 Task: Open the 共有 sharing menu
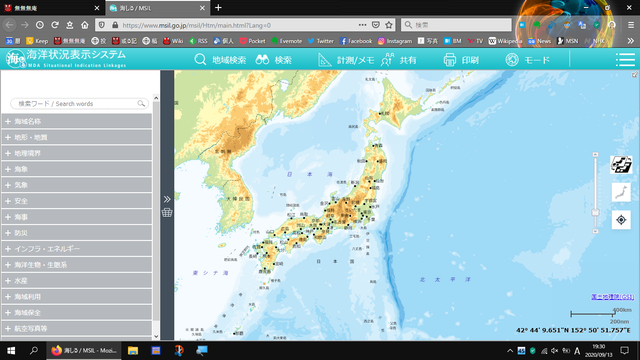(399, 60)
